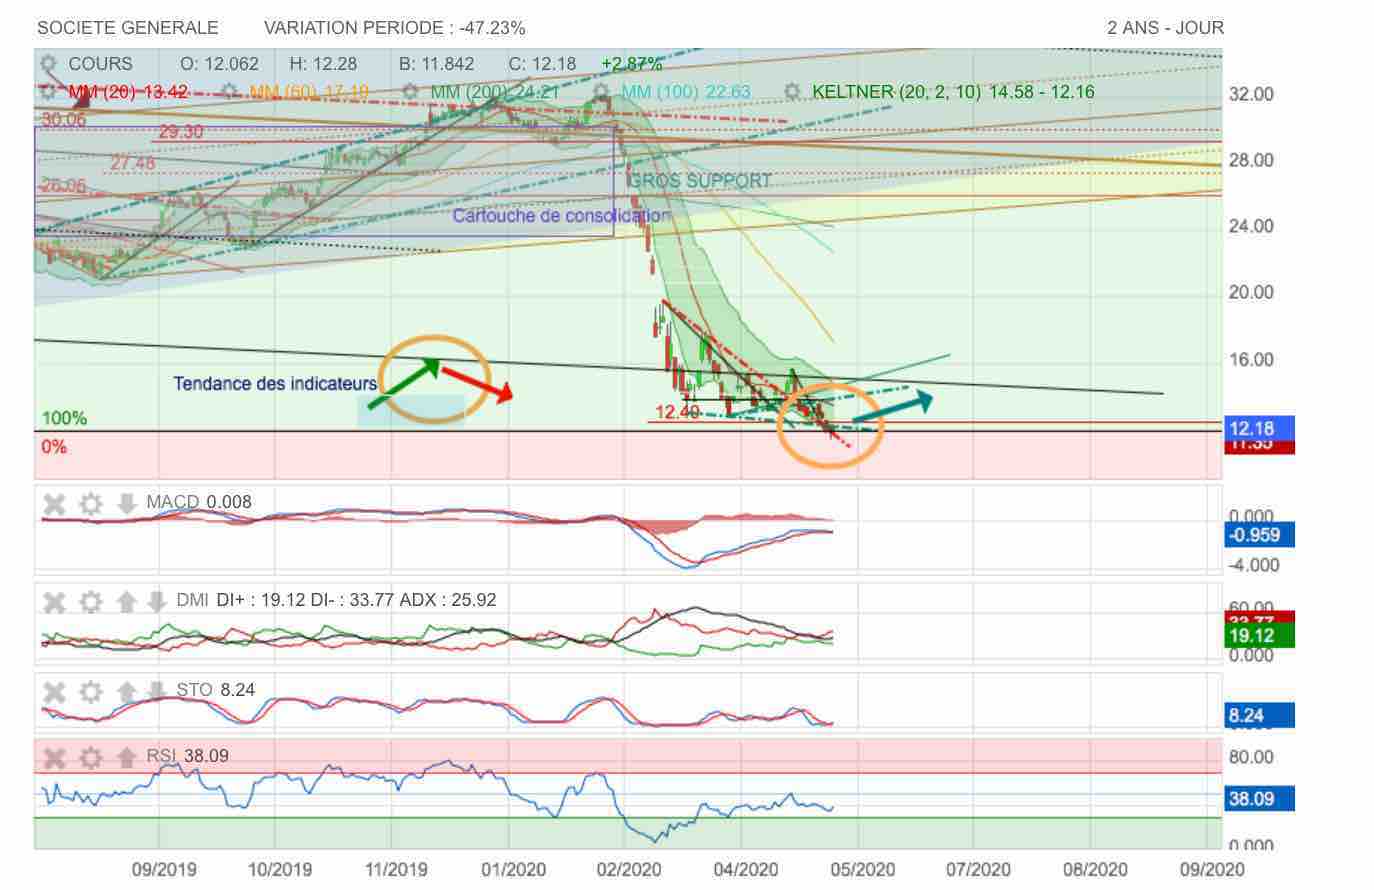Click the blue RSI 38.09 value tag
The height and width of the screenshot is (890, 1374).
(x=1260, y=799)
